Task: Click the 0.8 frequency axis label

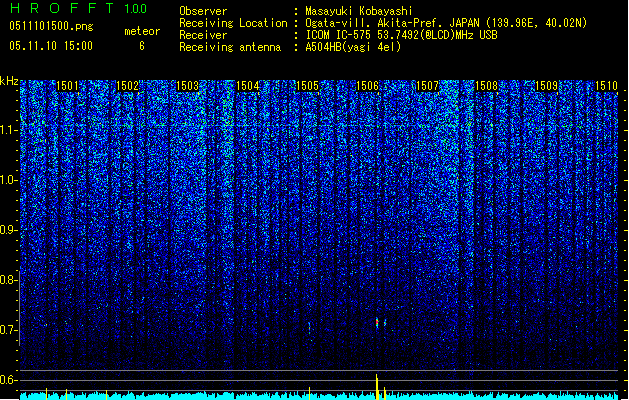Action: (9, 280)
